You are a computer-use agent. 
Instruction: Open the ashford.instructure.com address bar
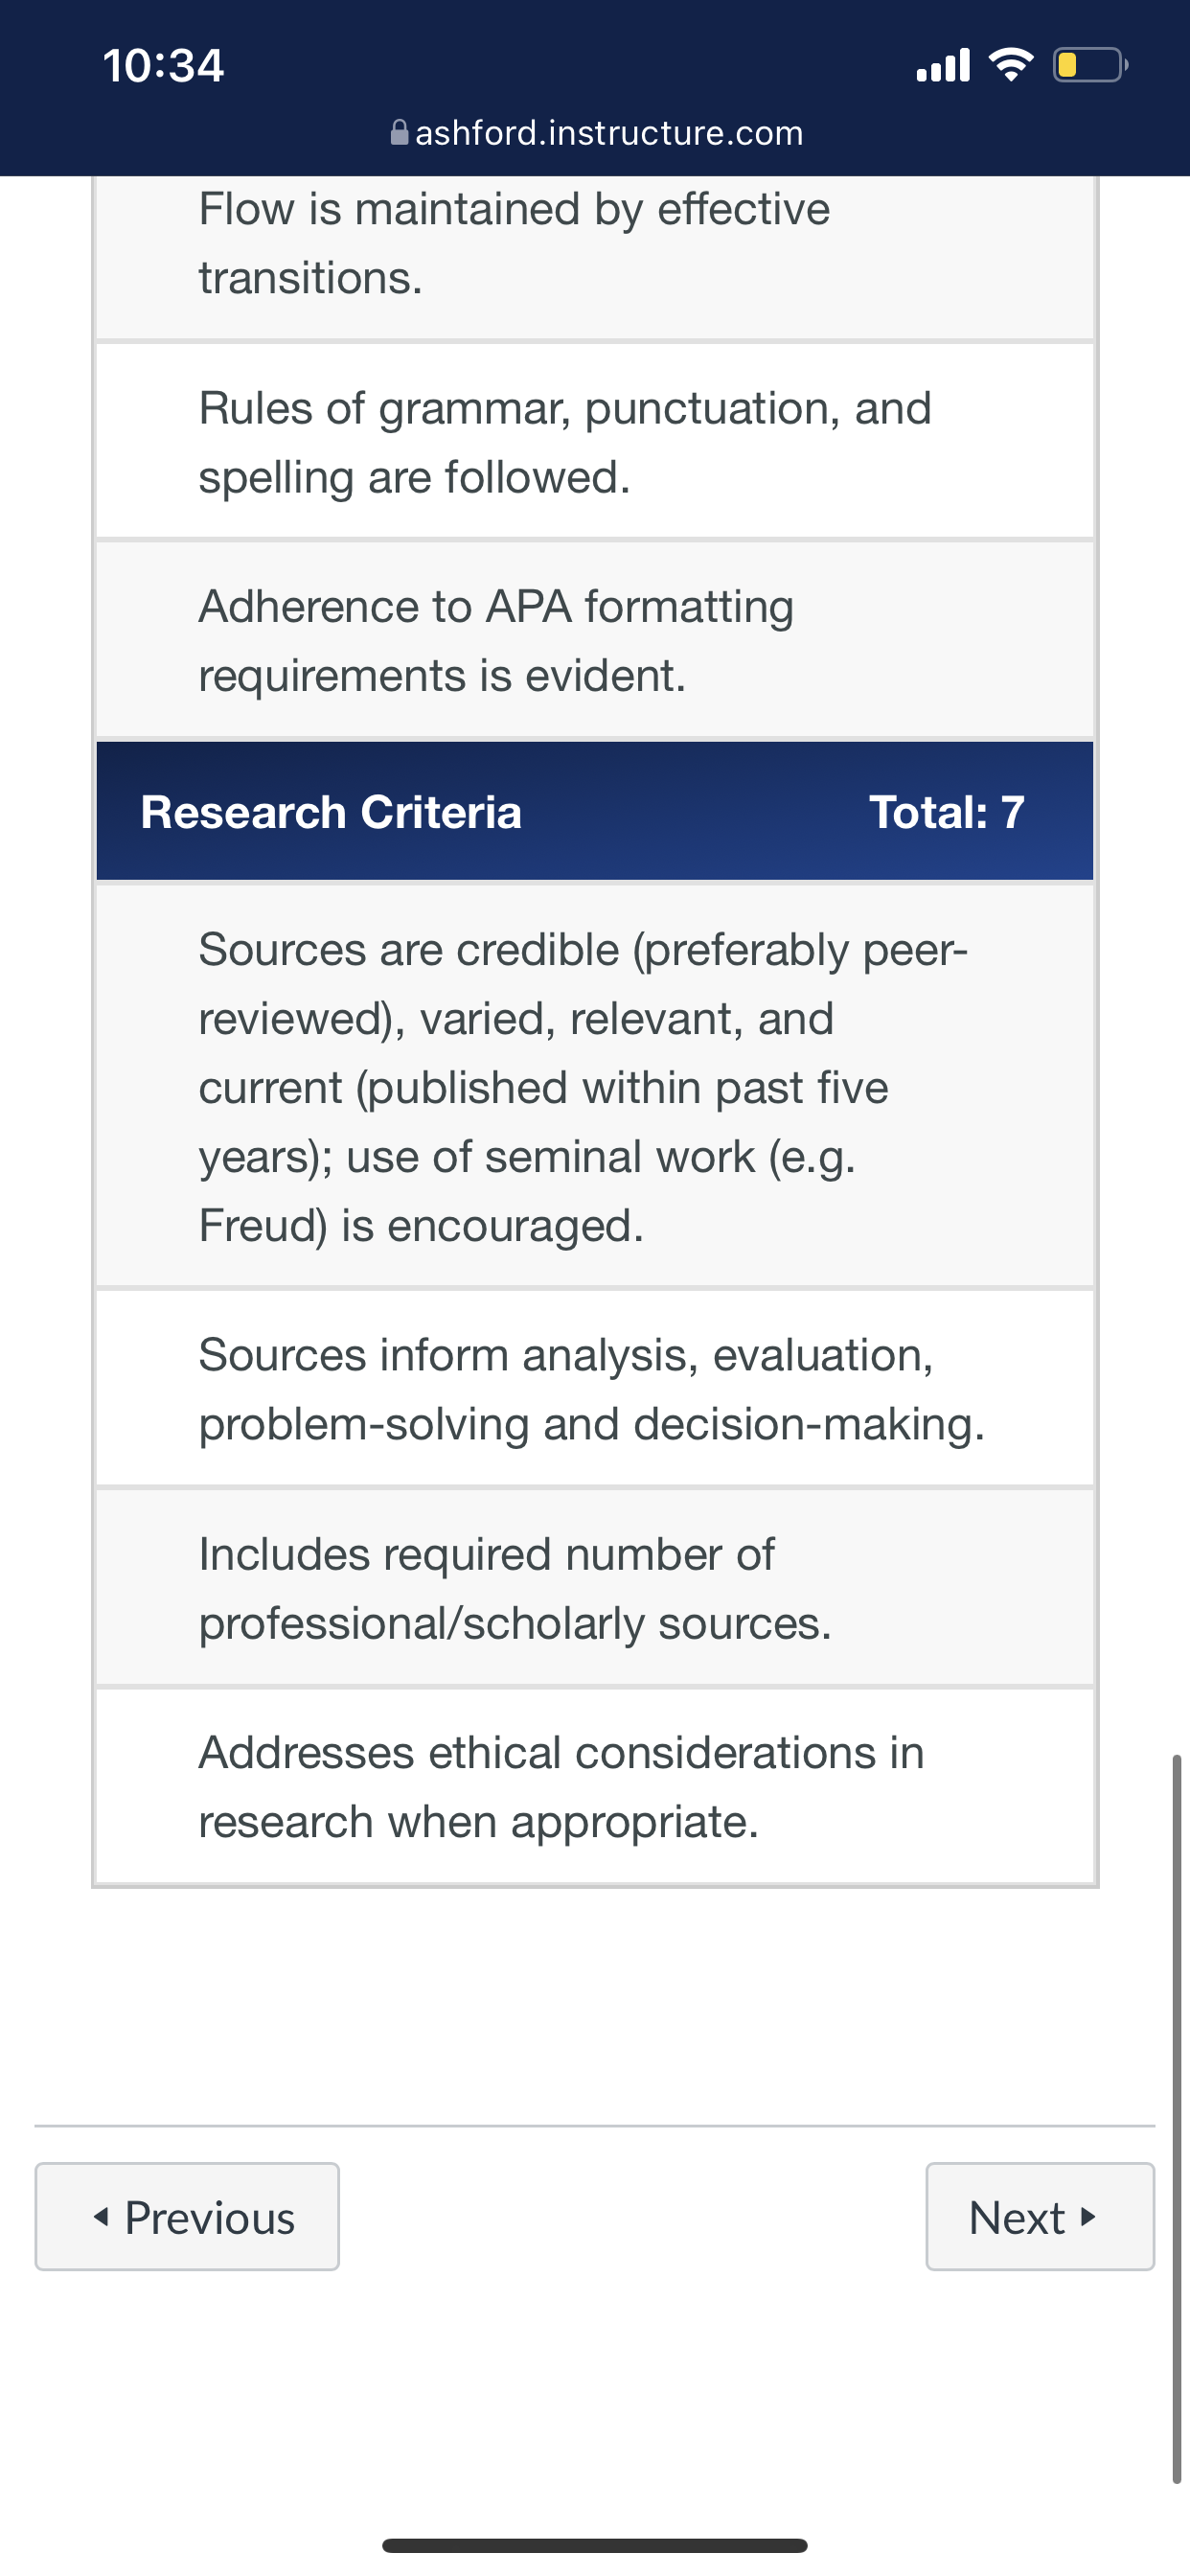[x=597, y=132]
